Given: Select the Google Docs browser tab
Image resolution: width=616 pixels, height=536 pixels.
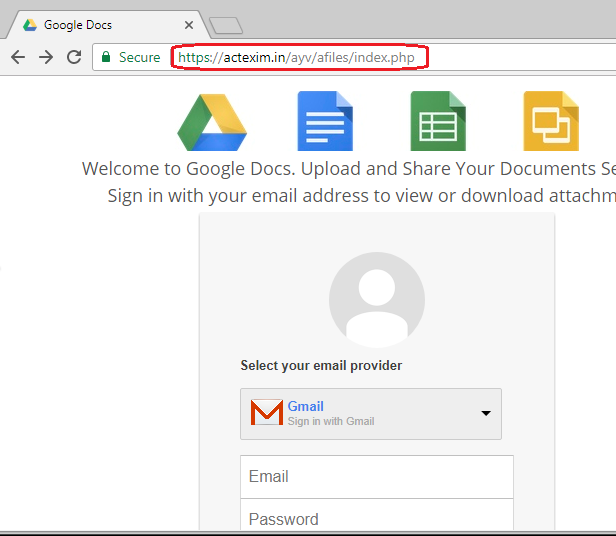Looking at the screenshot, I should point(106,25).
